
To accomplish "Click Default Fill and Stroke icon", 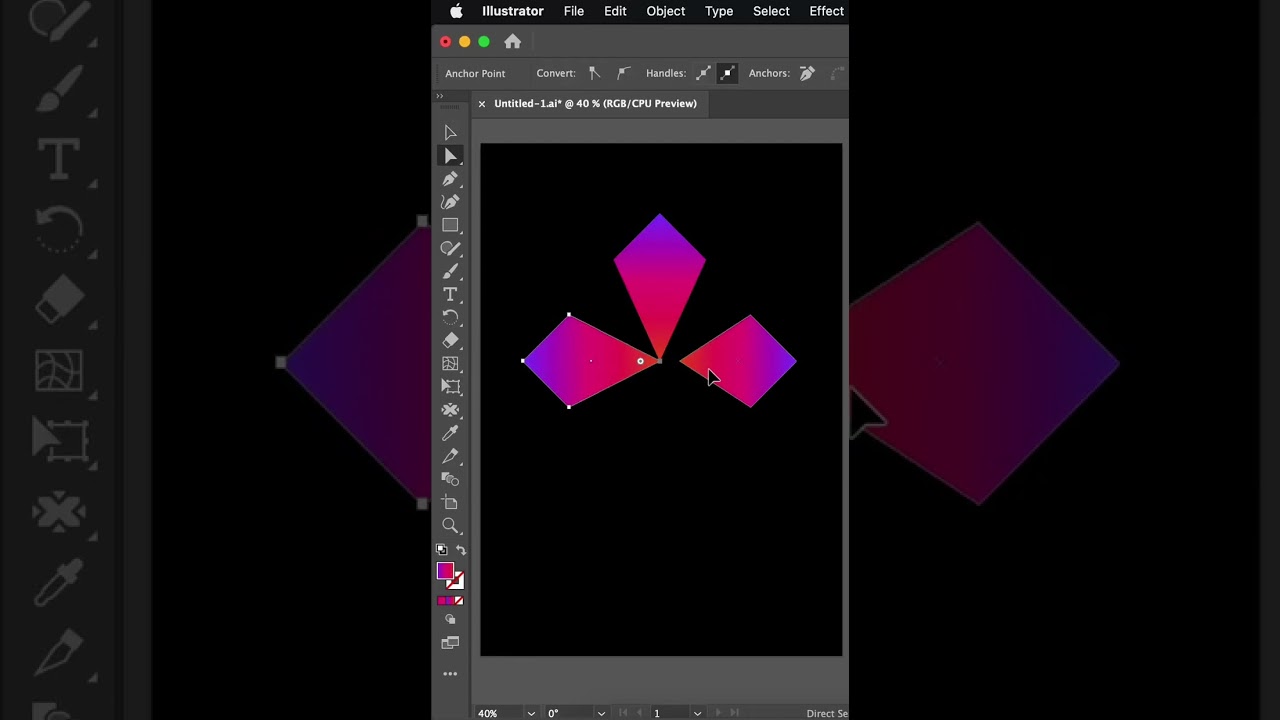I will [442, 549].
